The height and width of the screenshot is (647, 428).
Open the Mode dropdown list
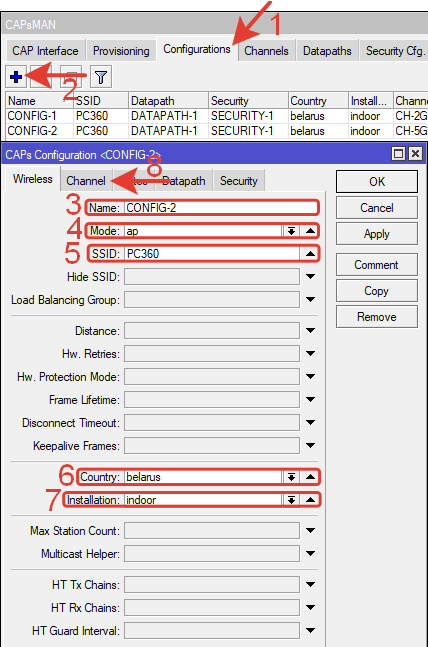(x=291, y=231)
